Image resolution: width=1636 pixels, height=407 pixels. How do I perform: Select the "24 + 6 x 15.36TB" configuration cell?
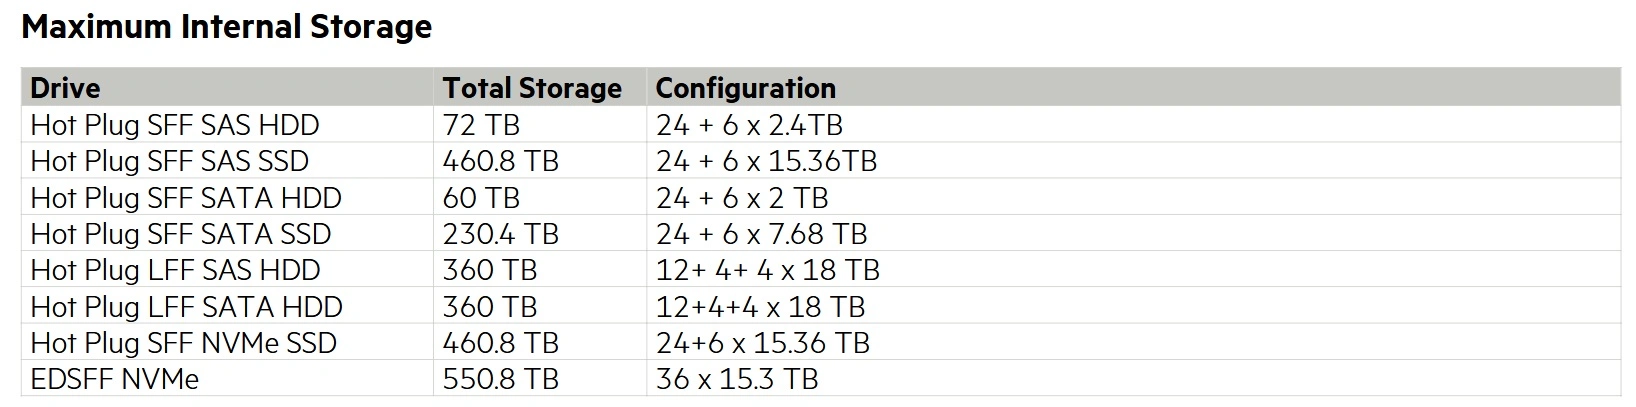(x=766, y=161)
